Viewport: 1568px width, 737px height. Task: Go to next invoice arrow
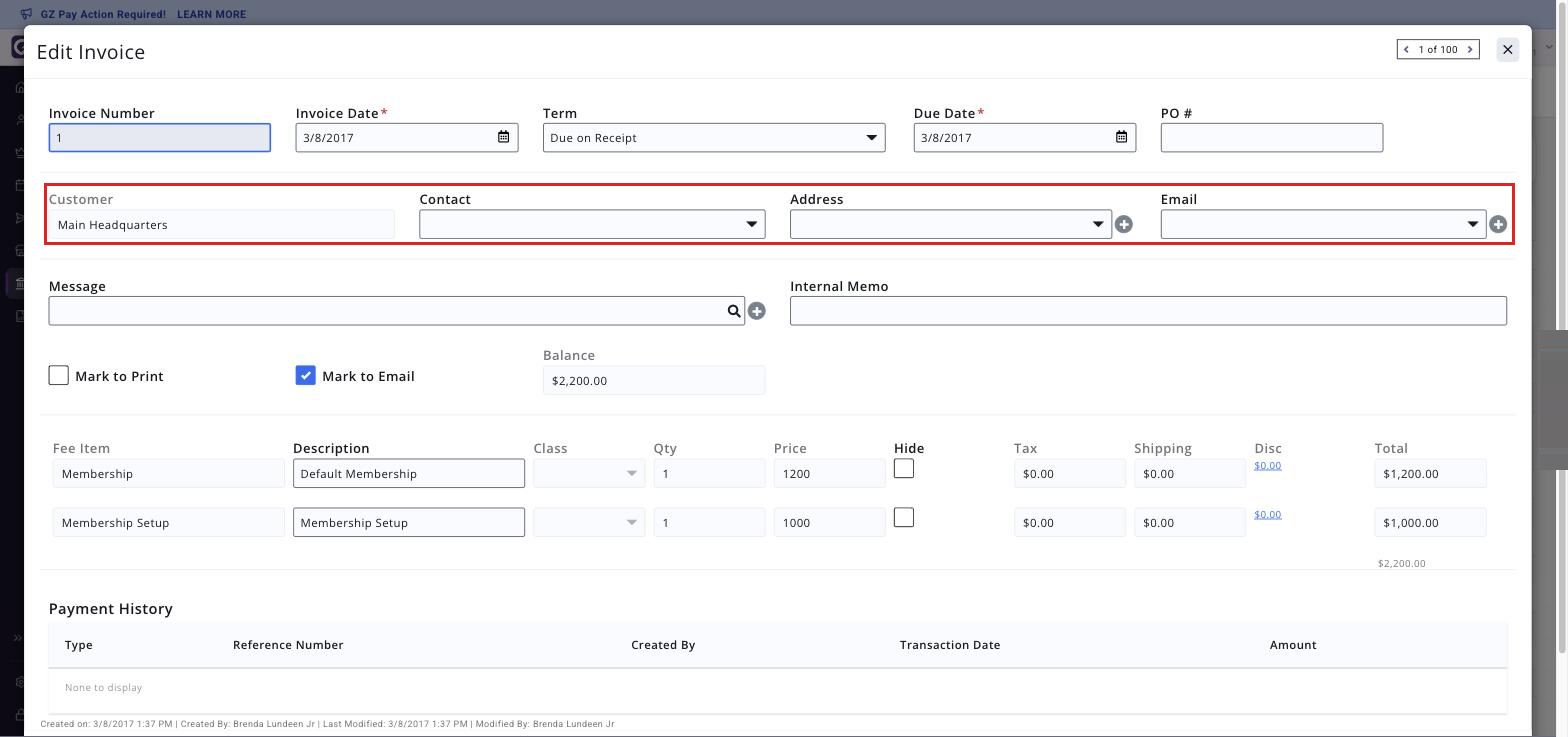(1470, 49)
